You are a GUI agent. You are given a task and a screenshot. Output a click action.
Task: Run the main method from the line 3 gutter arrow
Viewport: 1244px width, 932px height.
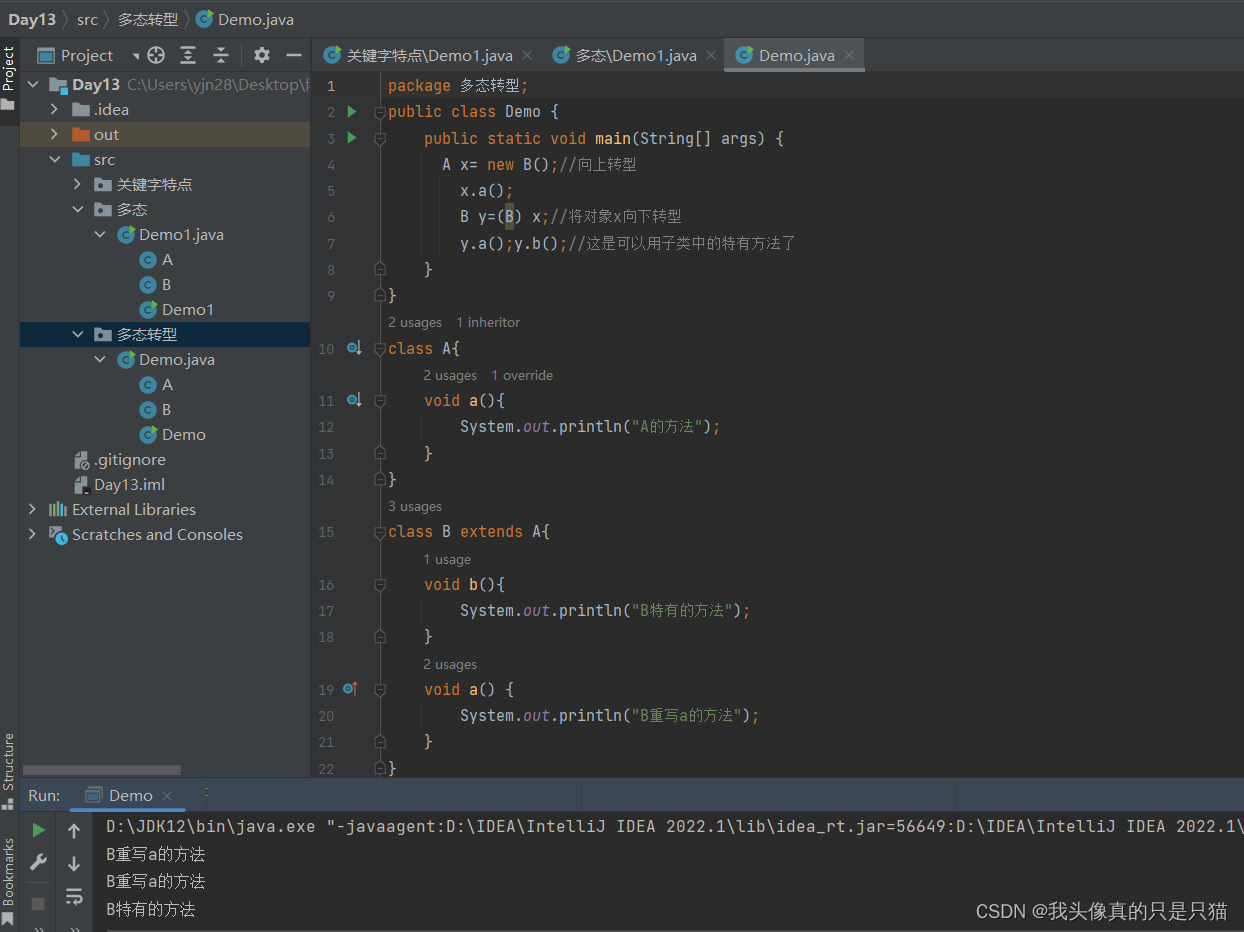click(351, 137)
